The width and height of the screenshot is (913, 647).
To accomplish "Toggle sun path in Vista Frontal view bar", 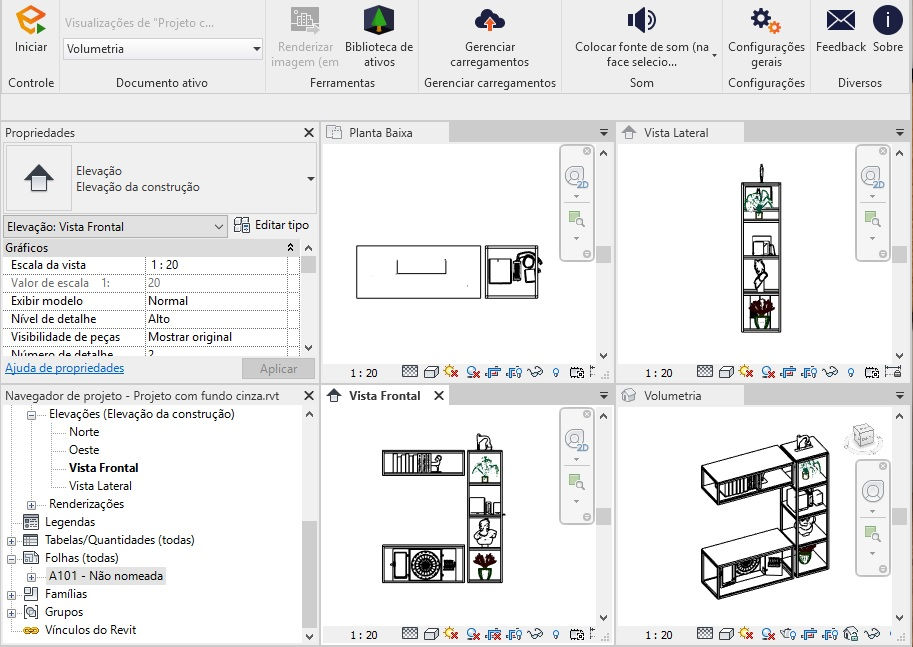I will coord(451,634).
